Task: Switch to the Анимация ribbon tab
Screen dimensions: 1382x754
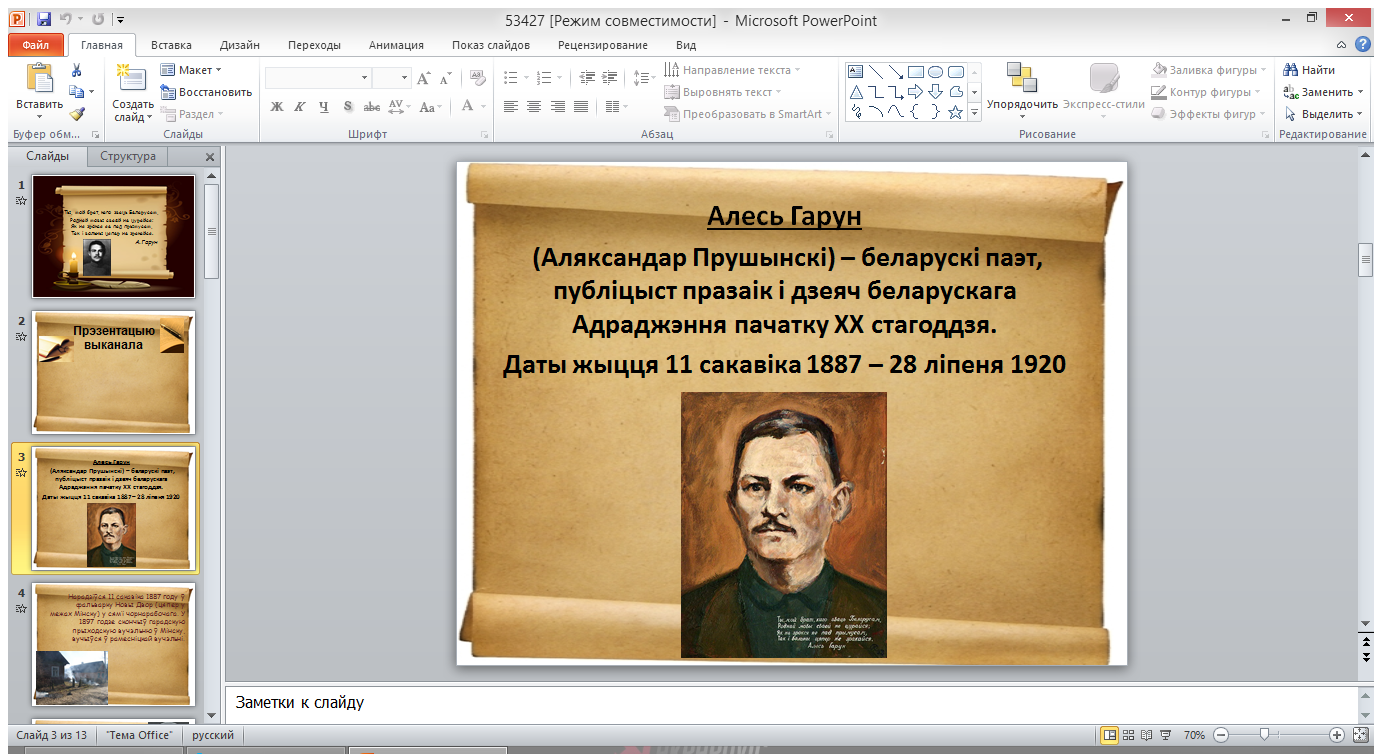Action: pyautogui.click(x=396, y=45)
